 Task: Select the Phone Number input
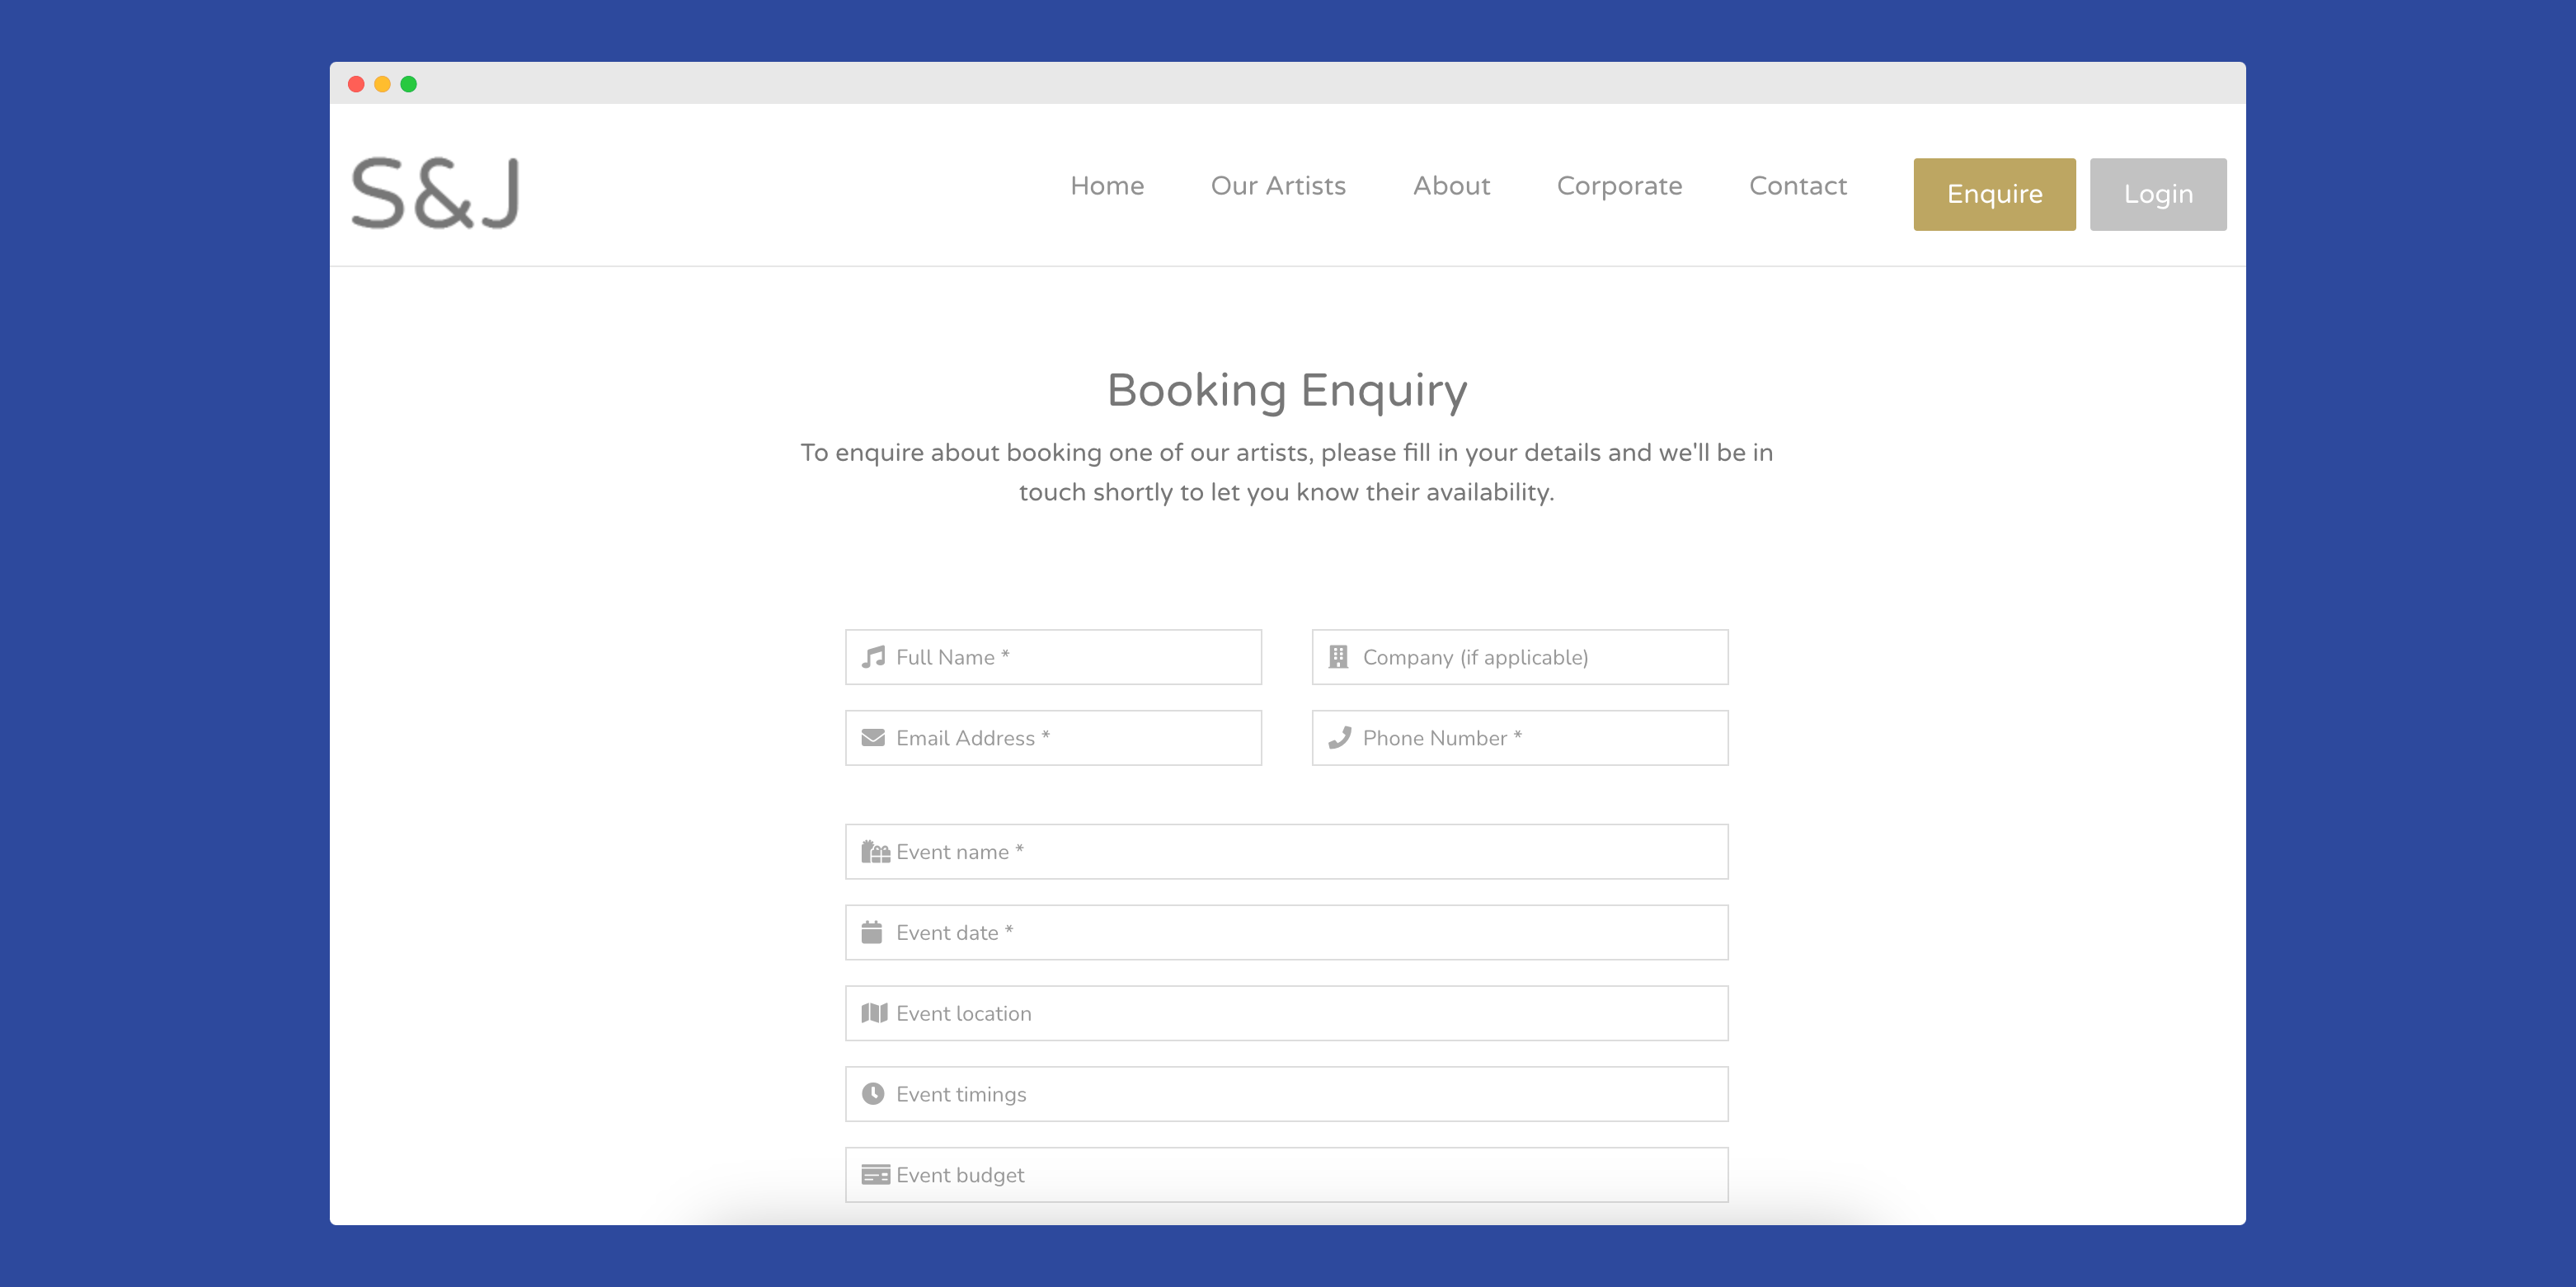coord(1520,738)
